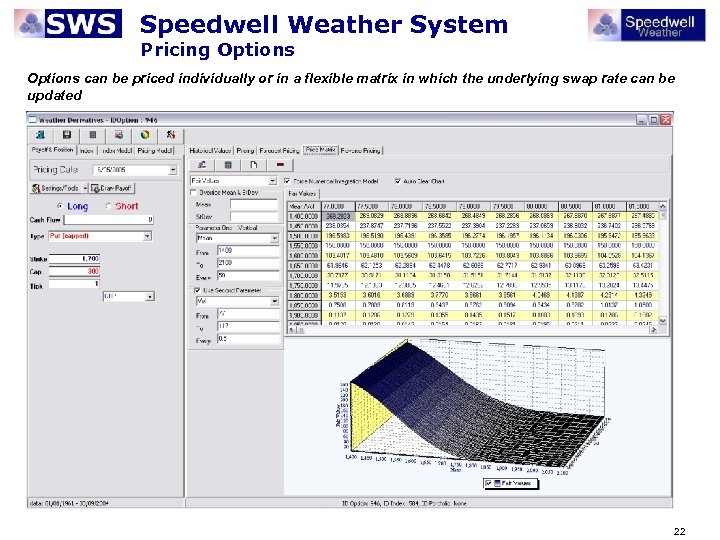Click the calculate icon in Price Matrix toolbar
Viewport: 720px width, 540px height.
click(202, 165)
